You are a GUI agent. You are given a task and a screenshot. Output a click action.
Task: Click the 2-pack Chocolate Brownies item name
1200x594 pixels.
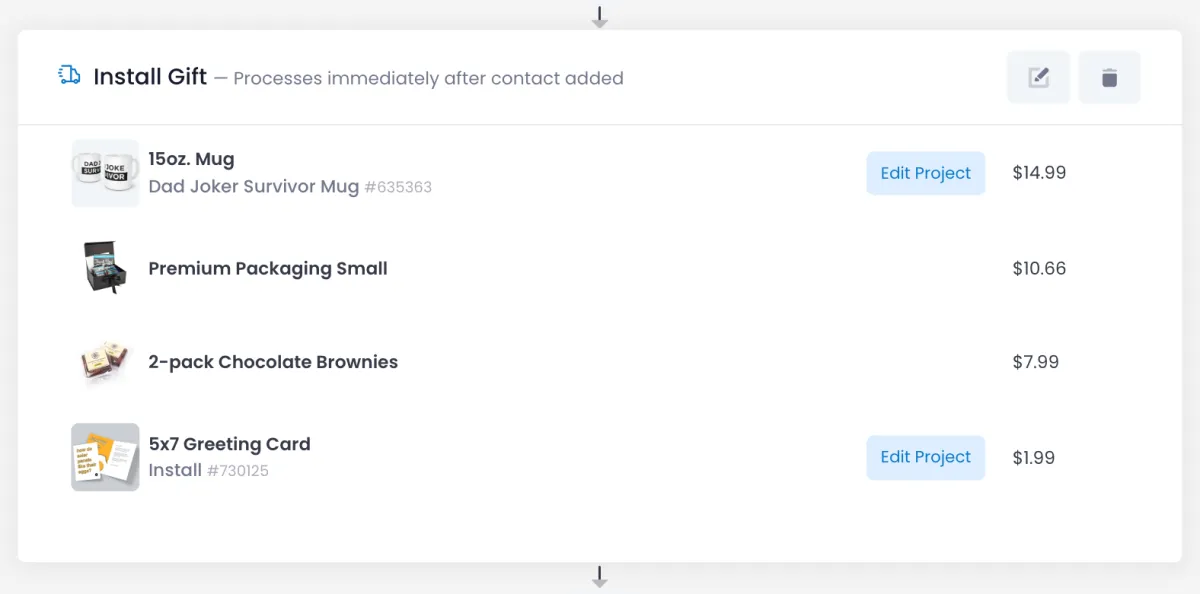[x=273, y=362]
